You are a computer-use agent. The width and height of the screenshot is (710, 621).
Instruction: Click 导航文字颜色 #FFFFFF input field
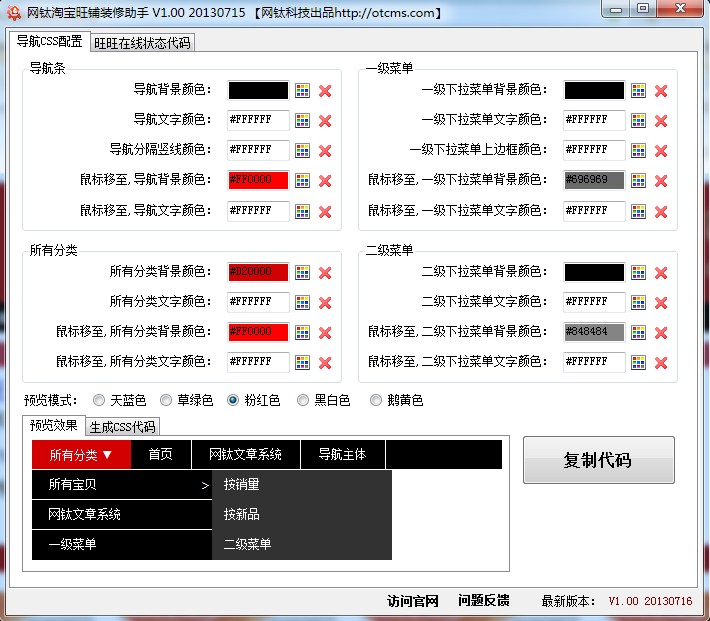(258, 120)
